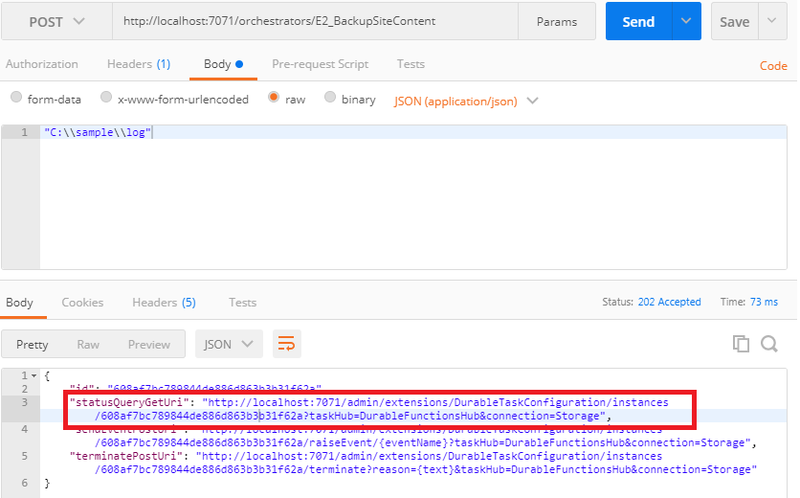Select the x-www-form-urlencoded radio button
The width and height of the screenshot is (800, 498).
(x=106, y=97)
